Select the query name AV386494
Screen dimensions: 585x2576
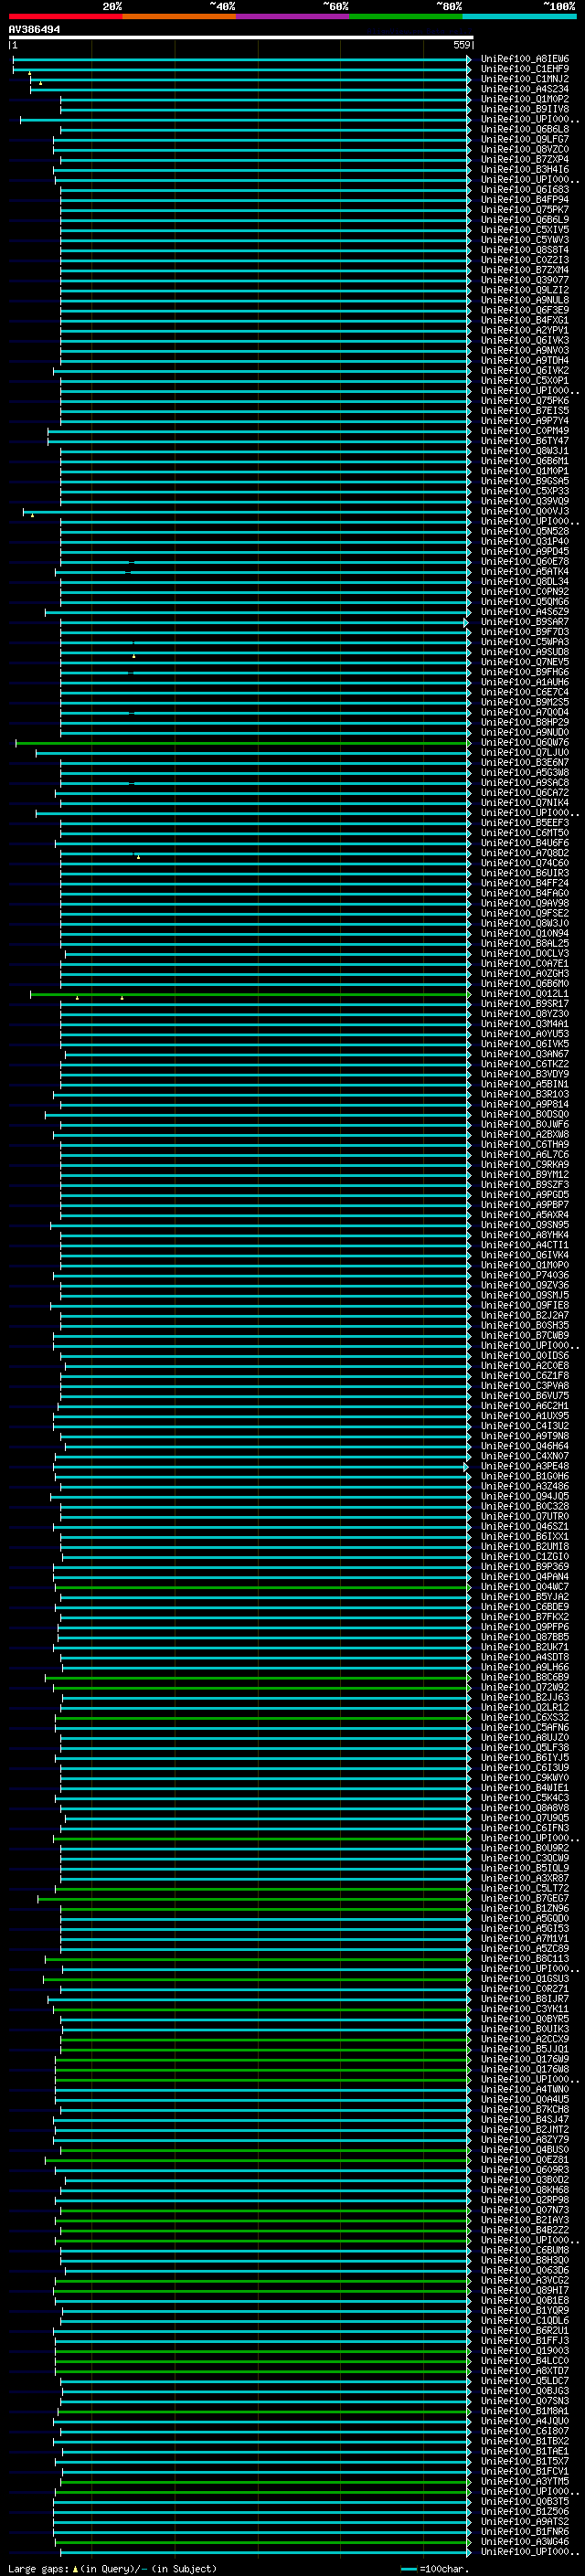tap(34, 30)
